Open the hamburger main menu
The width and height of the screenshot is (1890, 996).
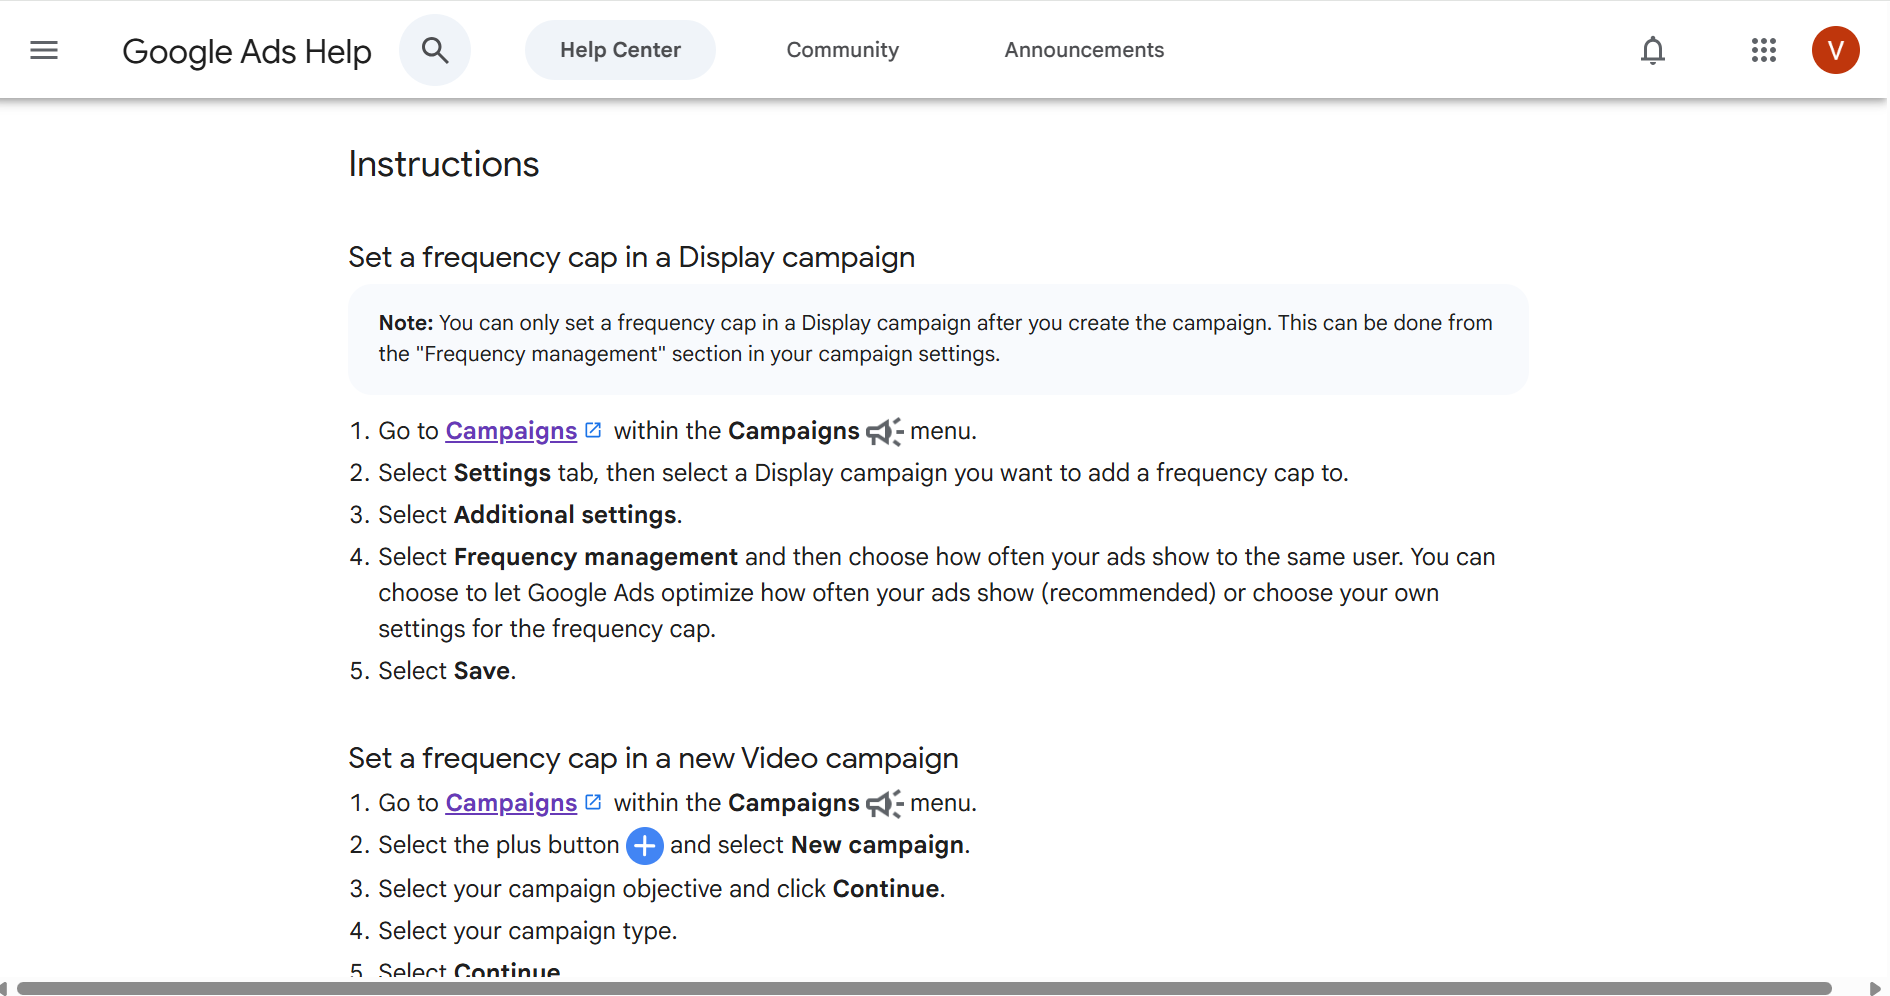44,50
